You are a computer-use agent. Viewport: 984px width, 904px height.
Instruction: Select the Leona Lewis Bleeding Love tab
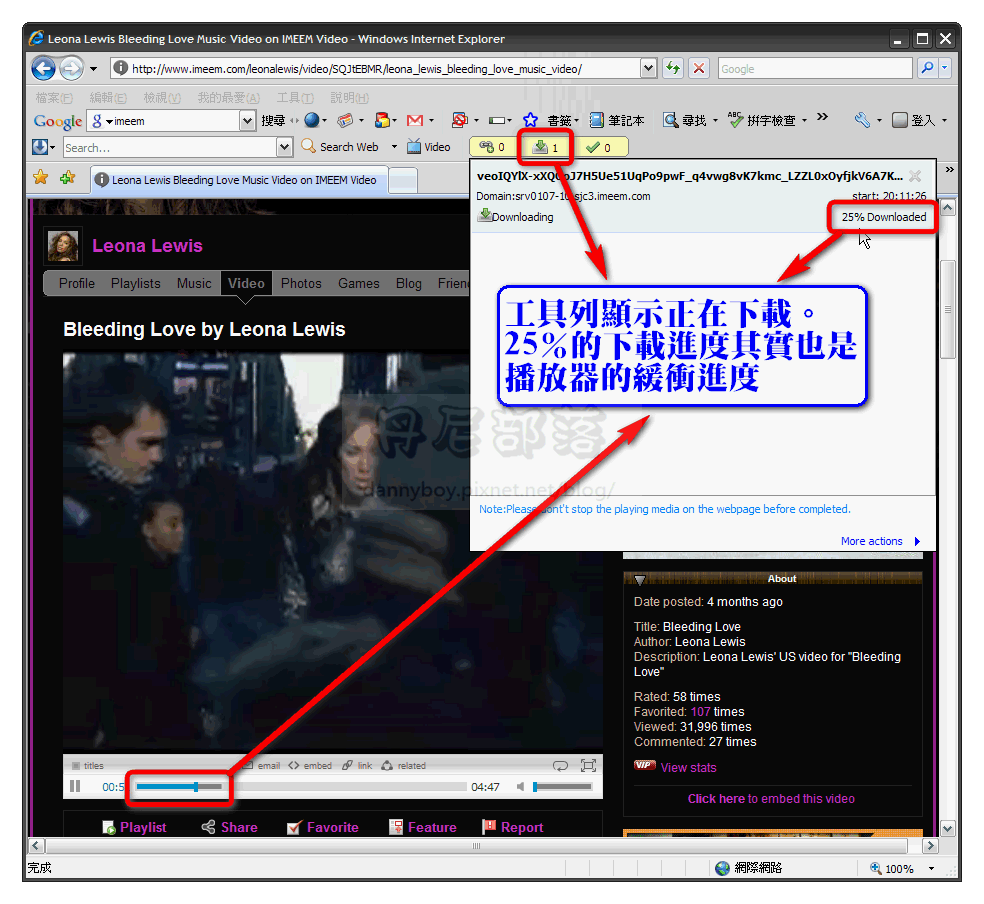coord(238,180)
